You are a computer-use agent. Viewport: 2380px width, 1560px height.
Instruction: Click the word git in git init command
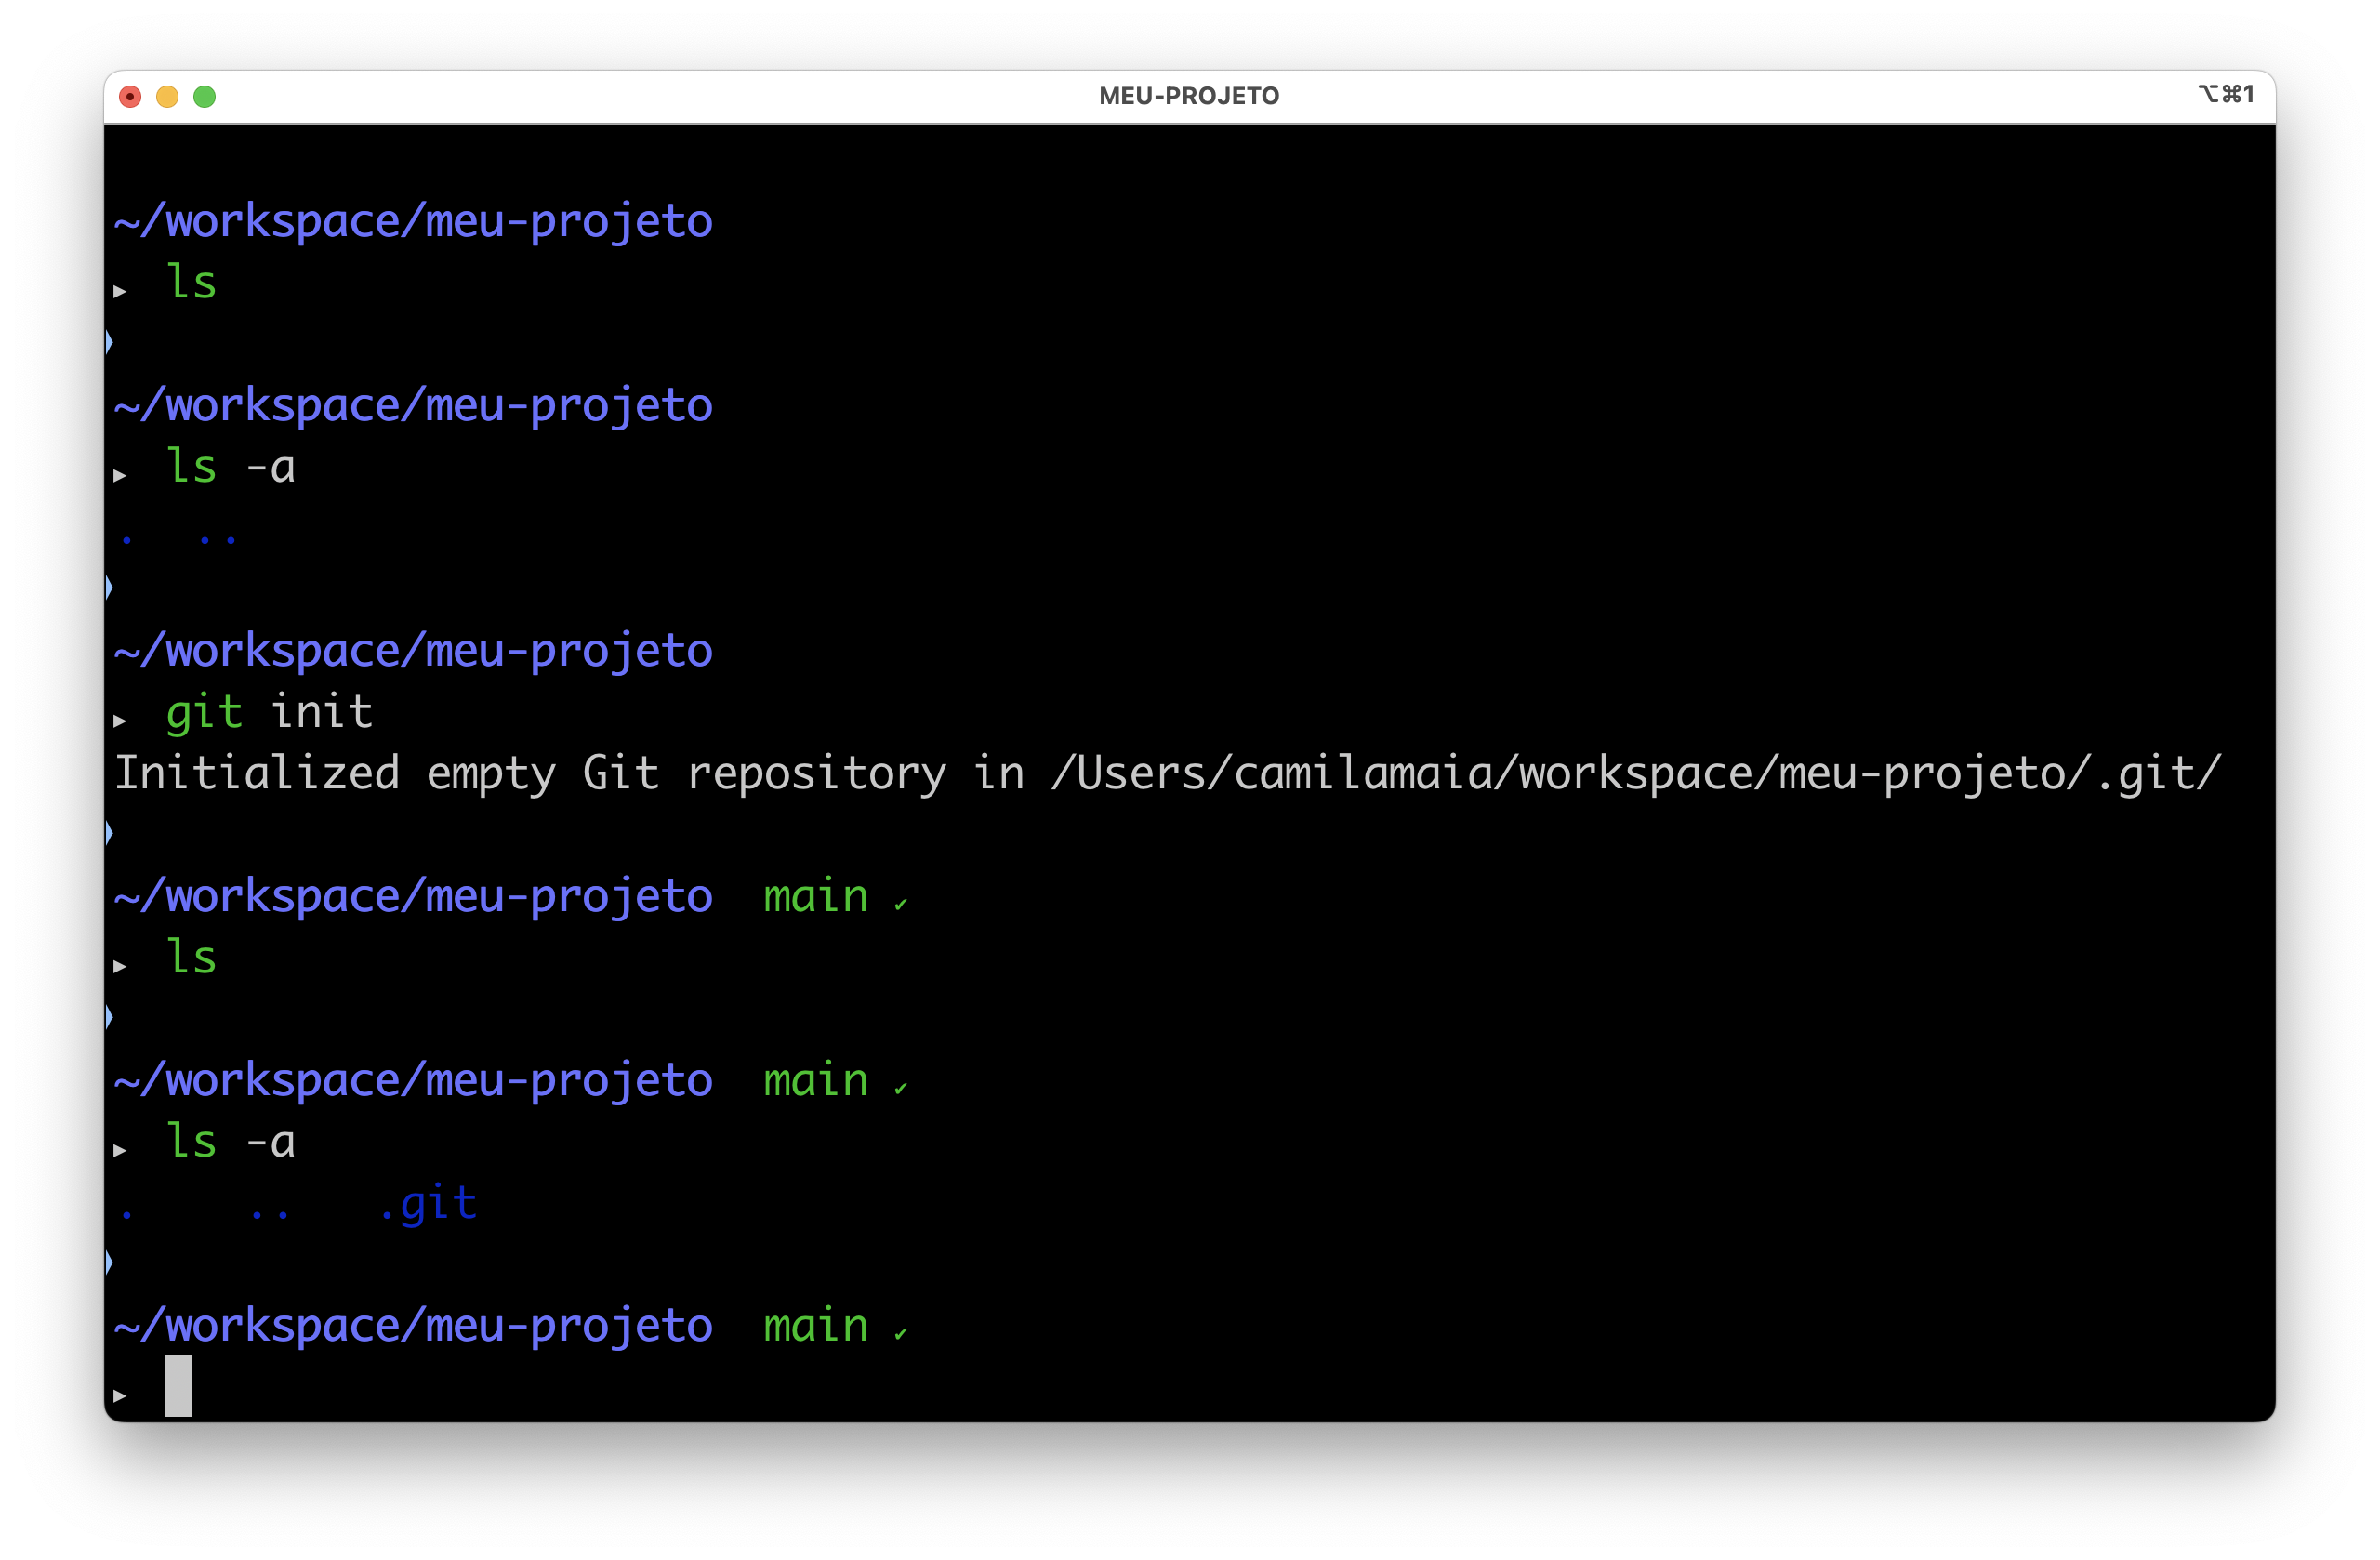point(204,712)
